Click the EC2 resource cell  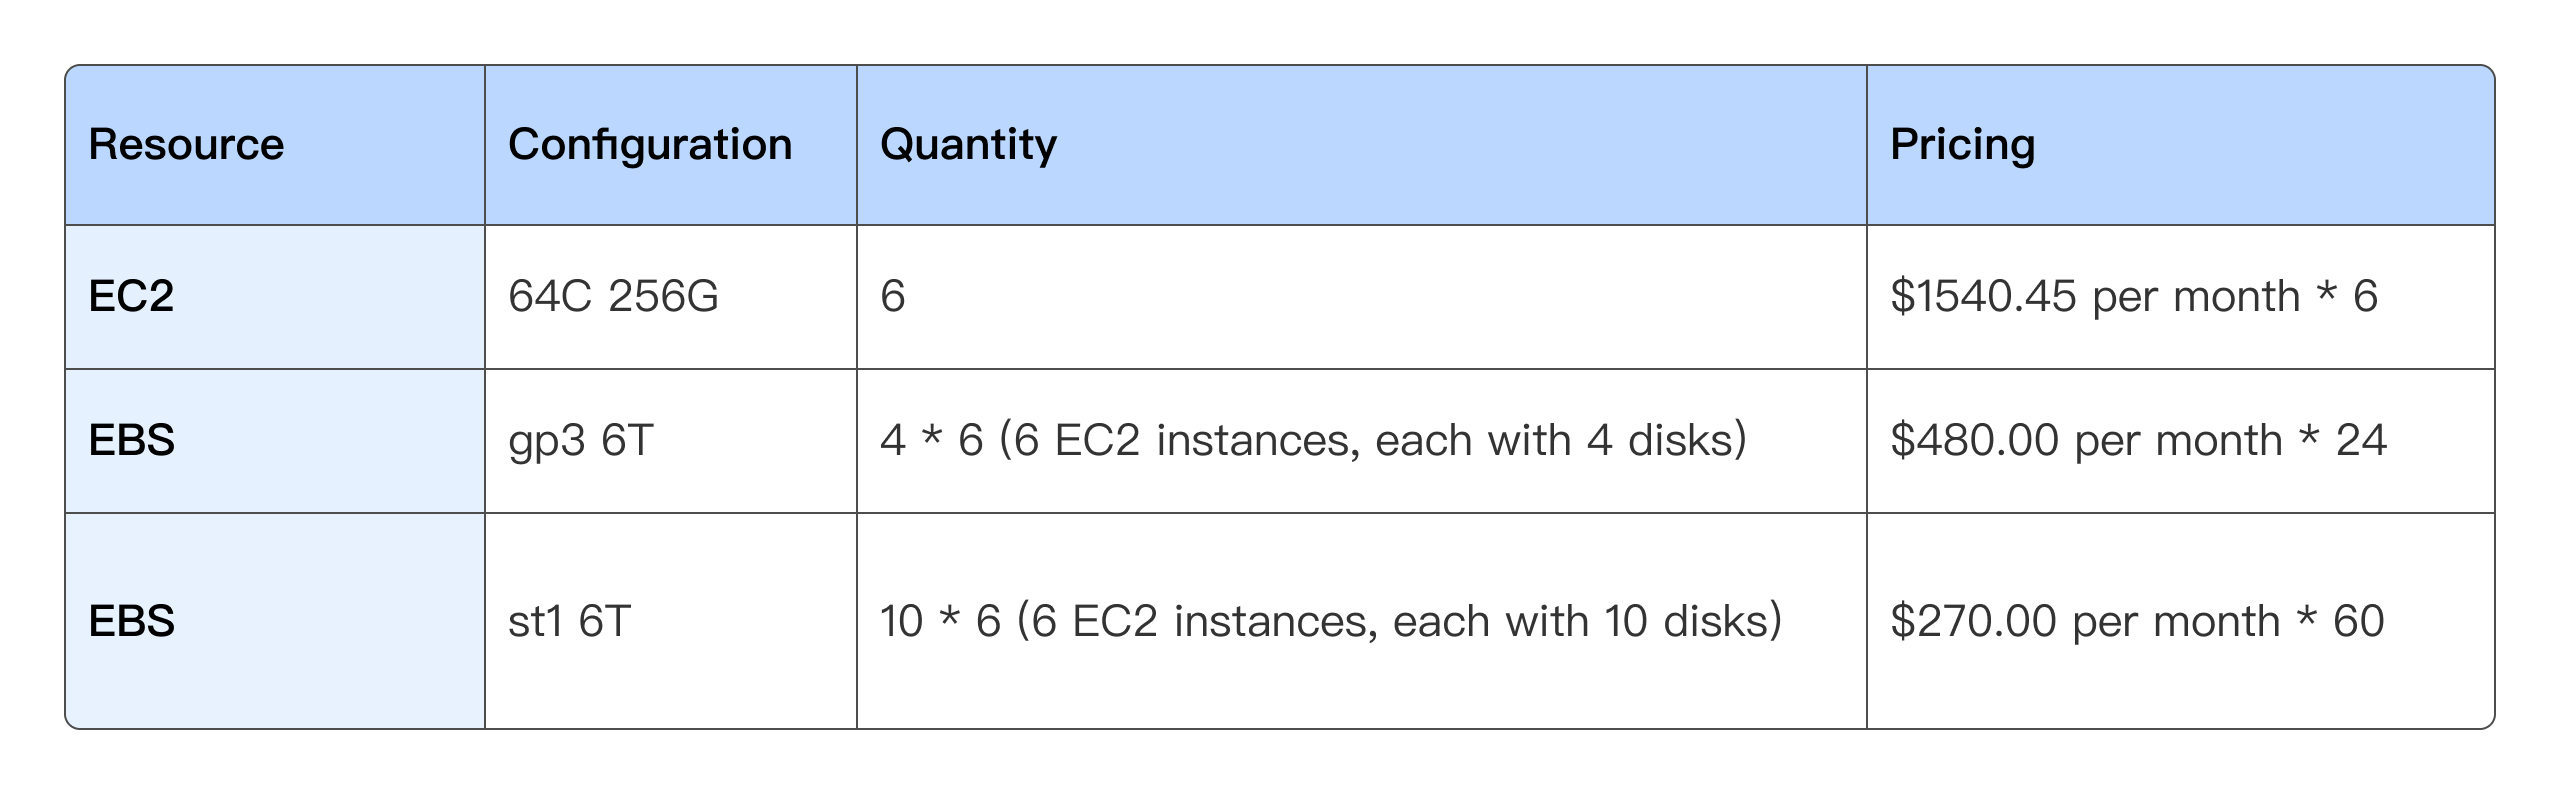coord(131,297)
